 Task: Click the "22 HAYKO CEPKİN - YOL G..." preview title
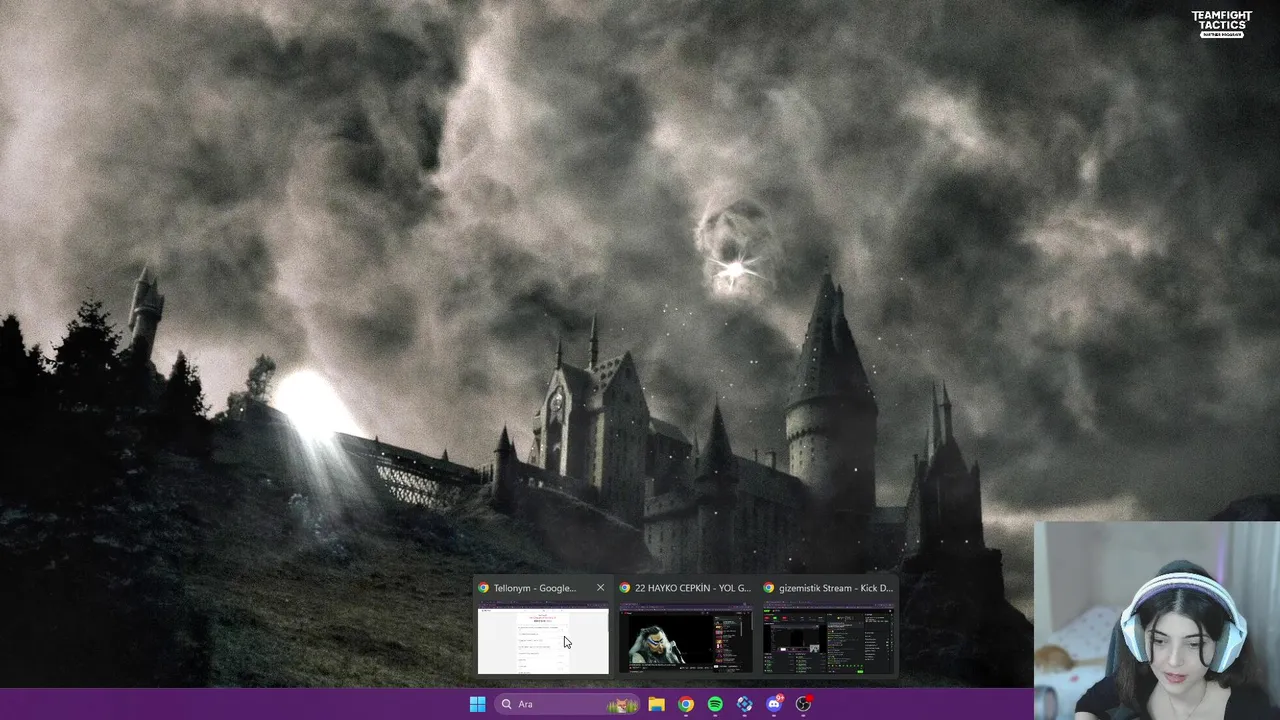point(692,588)
